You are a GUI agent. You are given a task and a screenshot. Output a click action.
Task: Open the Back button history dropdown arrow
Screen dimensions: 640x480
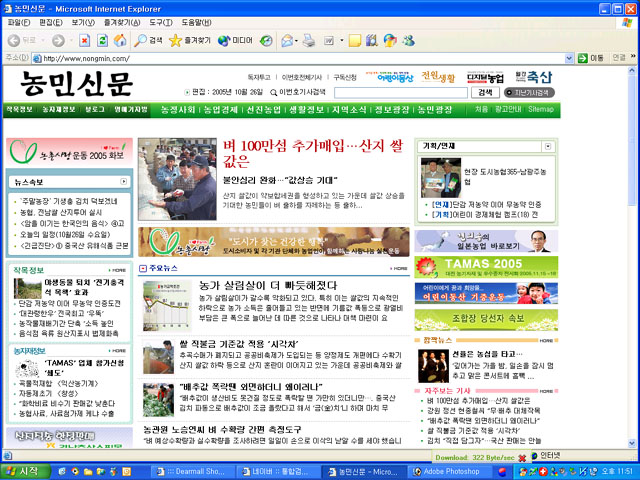pos(43,40)
